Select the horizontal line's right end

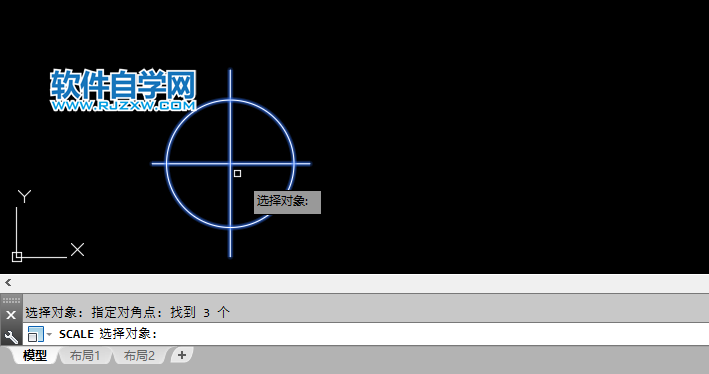pos(303,164)
